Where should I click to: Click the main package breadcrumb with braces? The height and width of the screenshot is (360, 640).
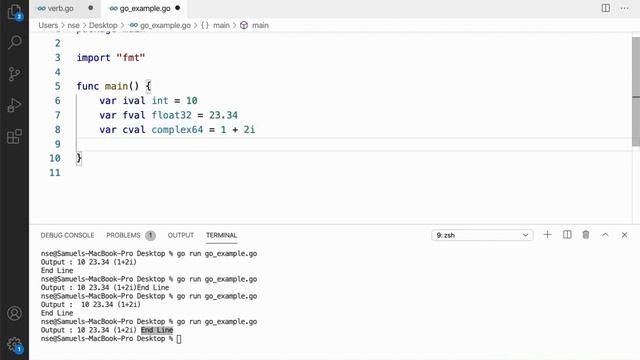click(216, 25)
